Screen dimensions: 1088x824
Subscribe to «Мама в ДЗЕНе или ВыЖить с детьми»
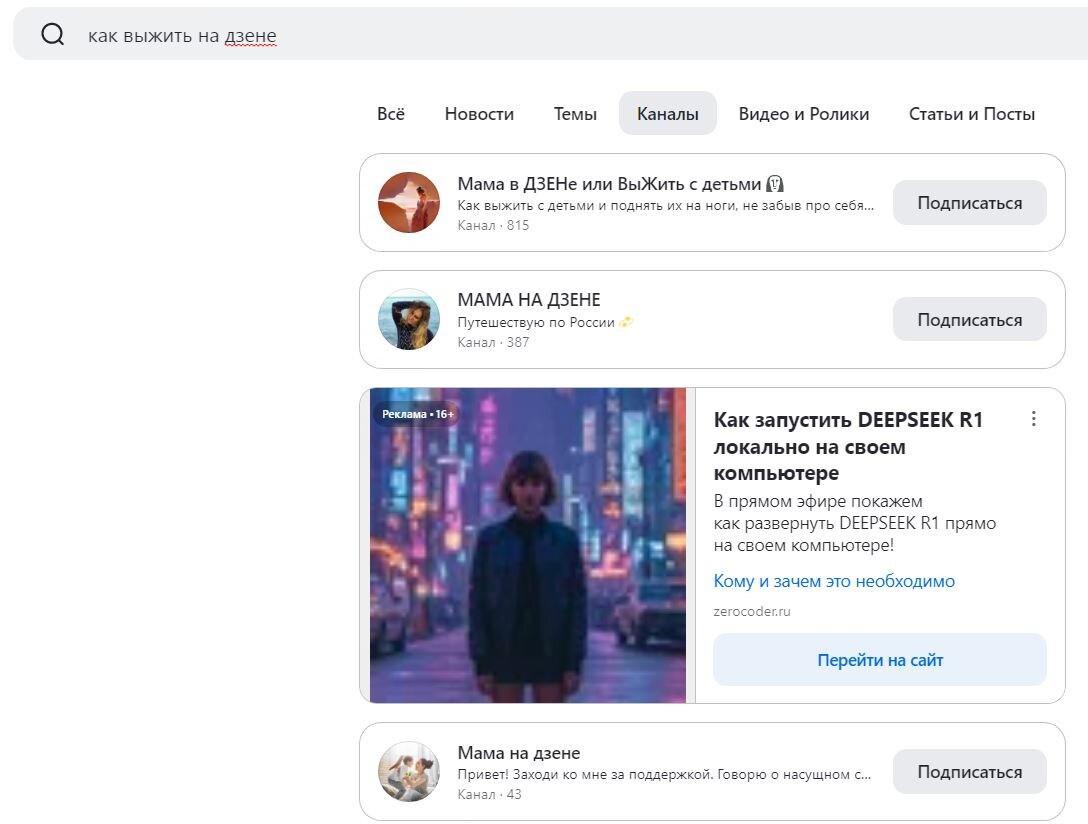969,202
